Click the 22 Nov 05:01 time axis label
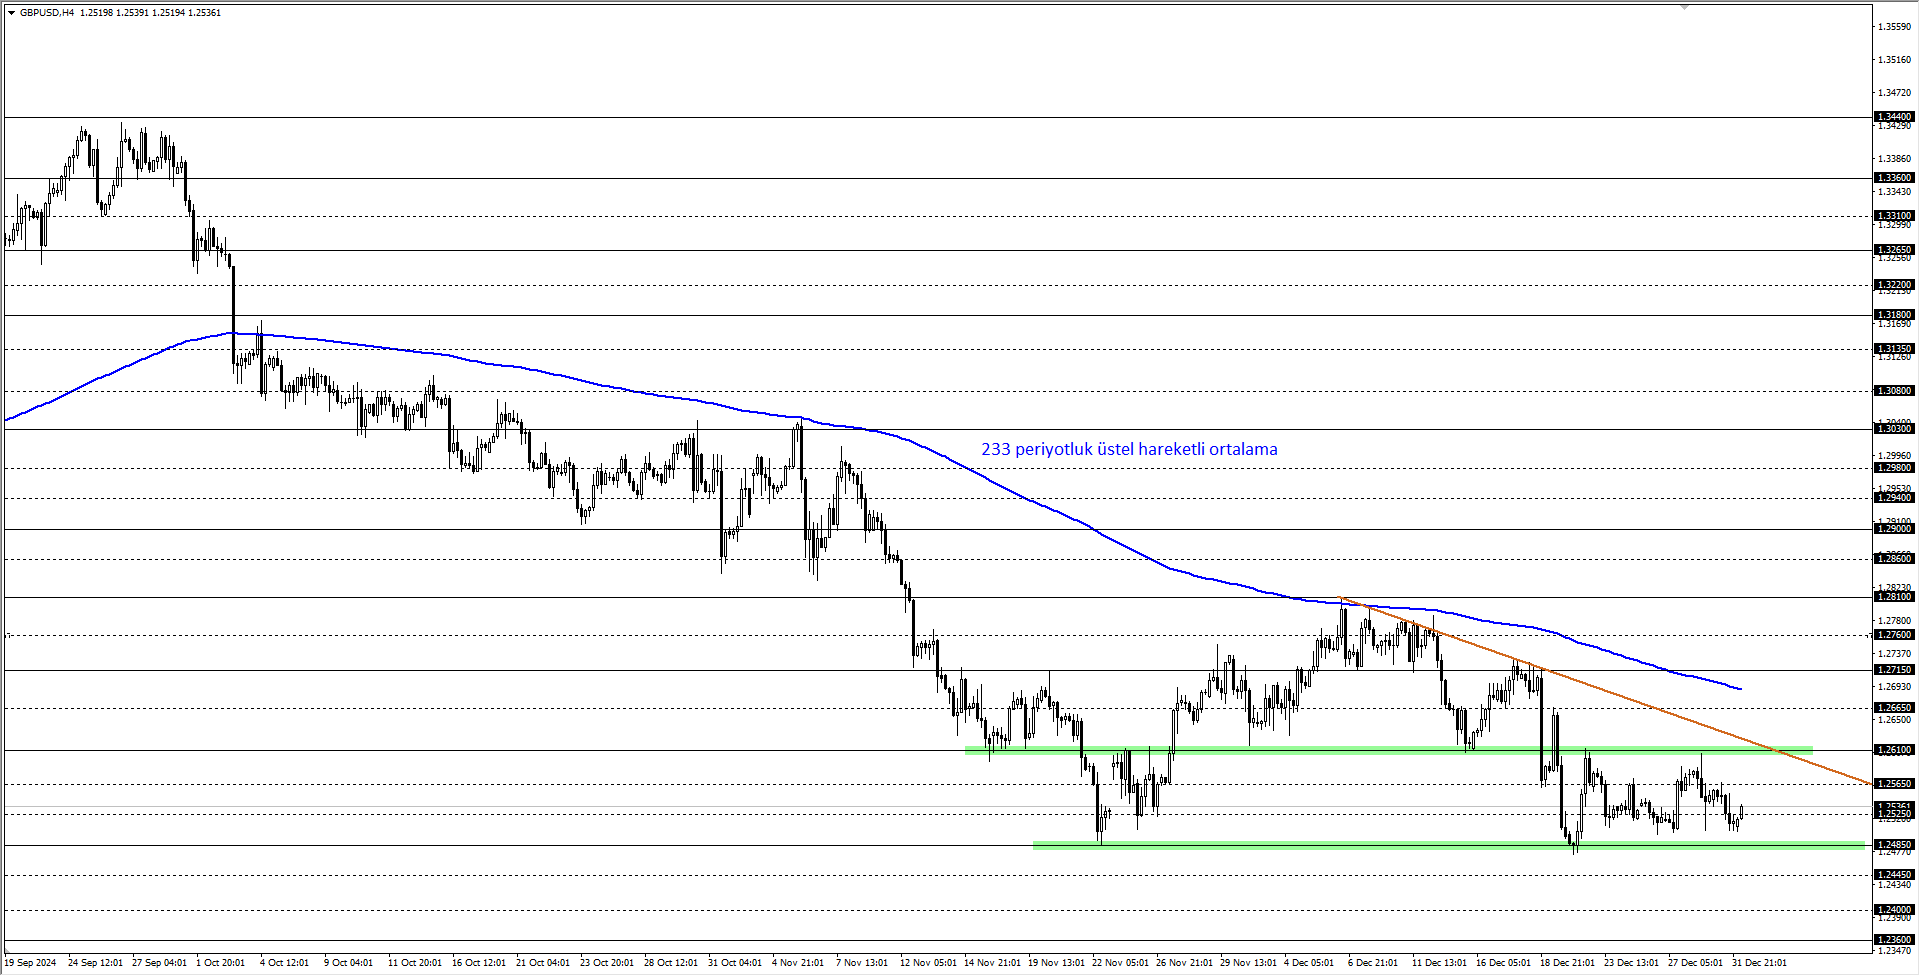This screenshot has height=976, width=1920. (1120, 963)
